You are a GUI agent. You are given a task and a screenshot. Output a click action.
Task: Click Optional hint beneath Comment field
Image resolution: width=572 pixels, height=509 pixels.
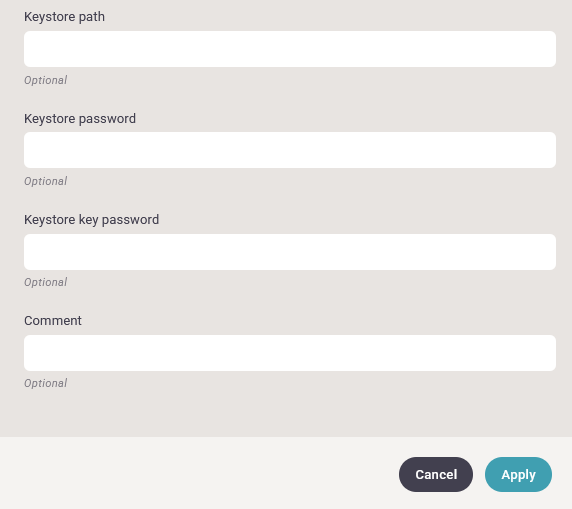point(46,383)
